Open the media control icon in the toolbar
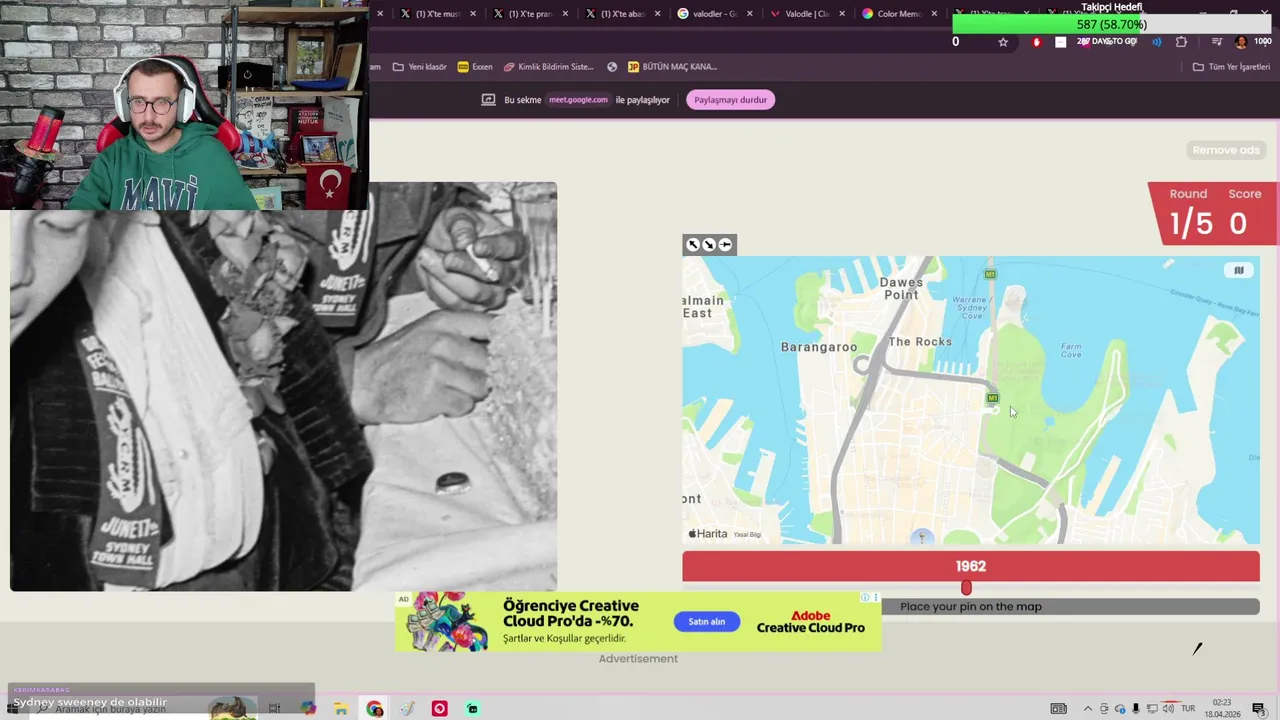The image size is (1280, 720). click(1217, 42)
